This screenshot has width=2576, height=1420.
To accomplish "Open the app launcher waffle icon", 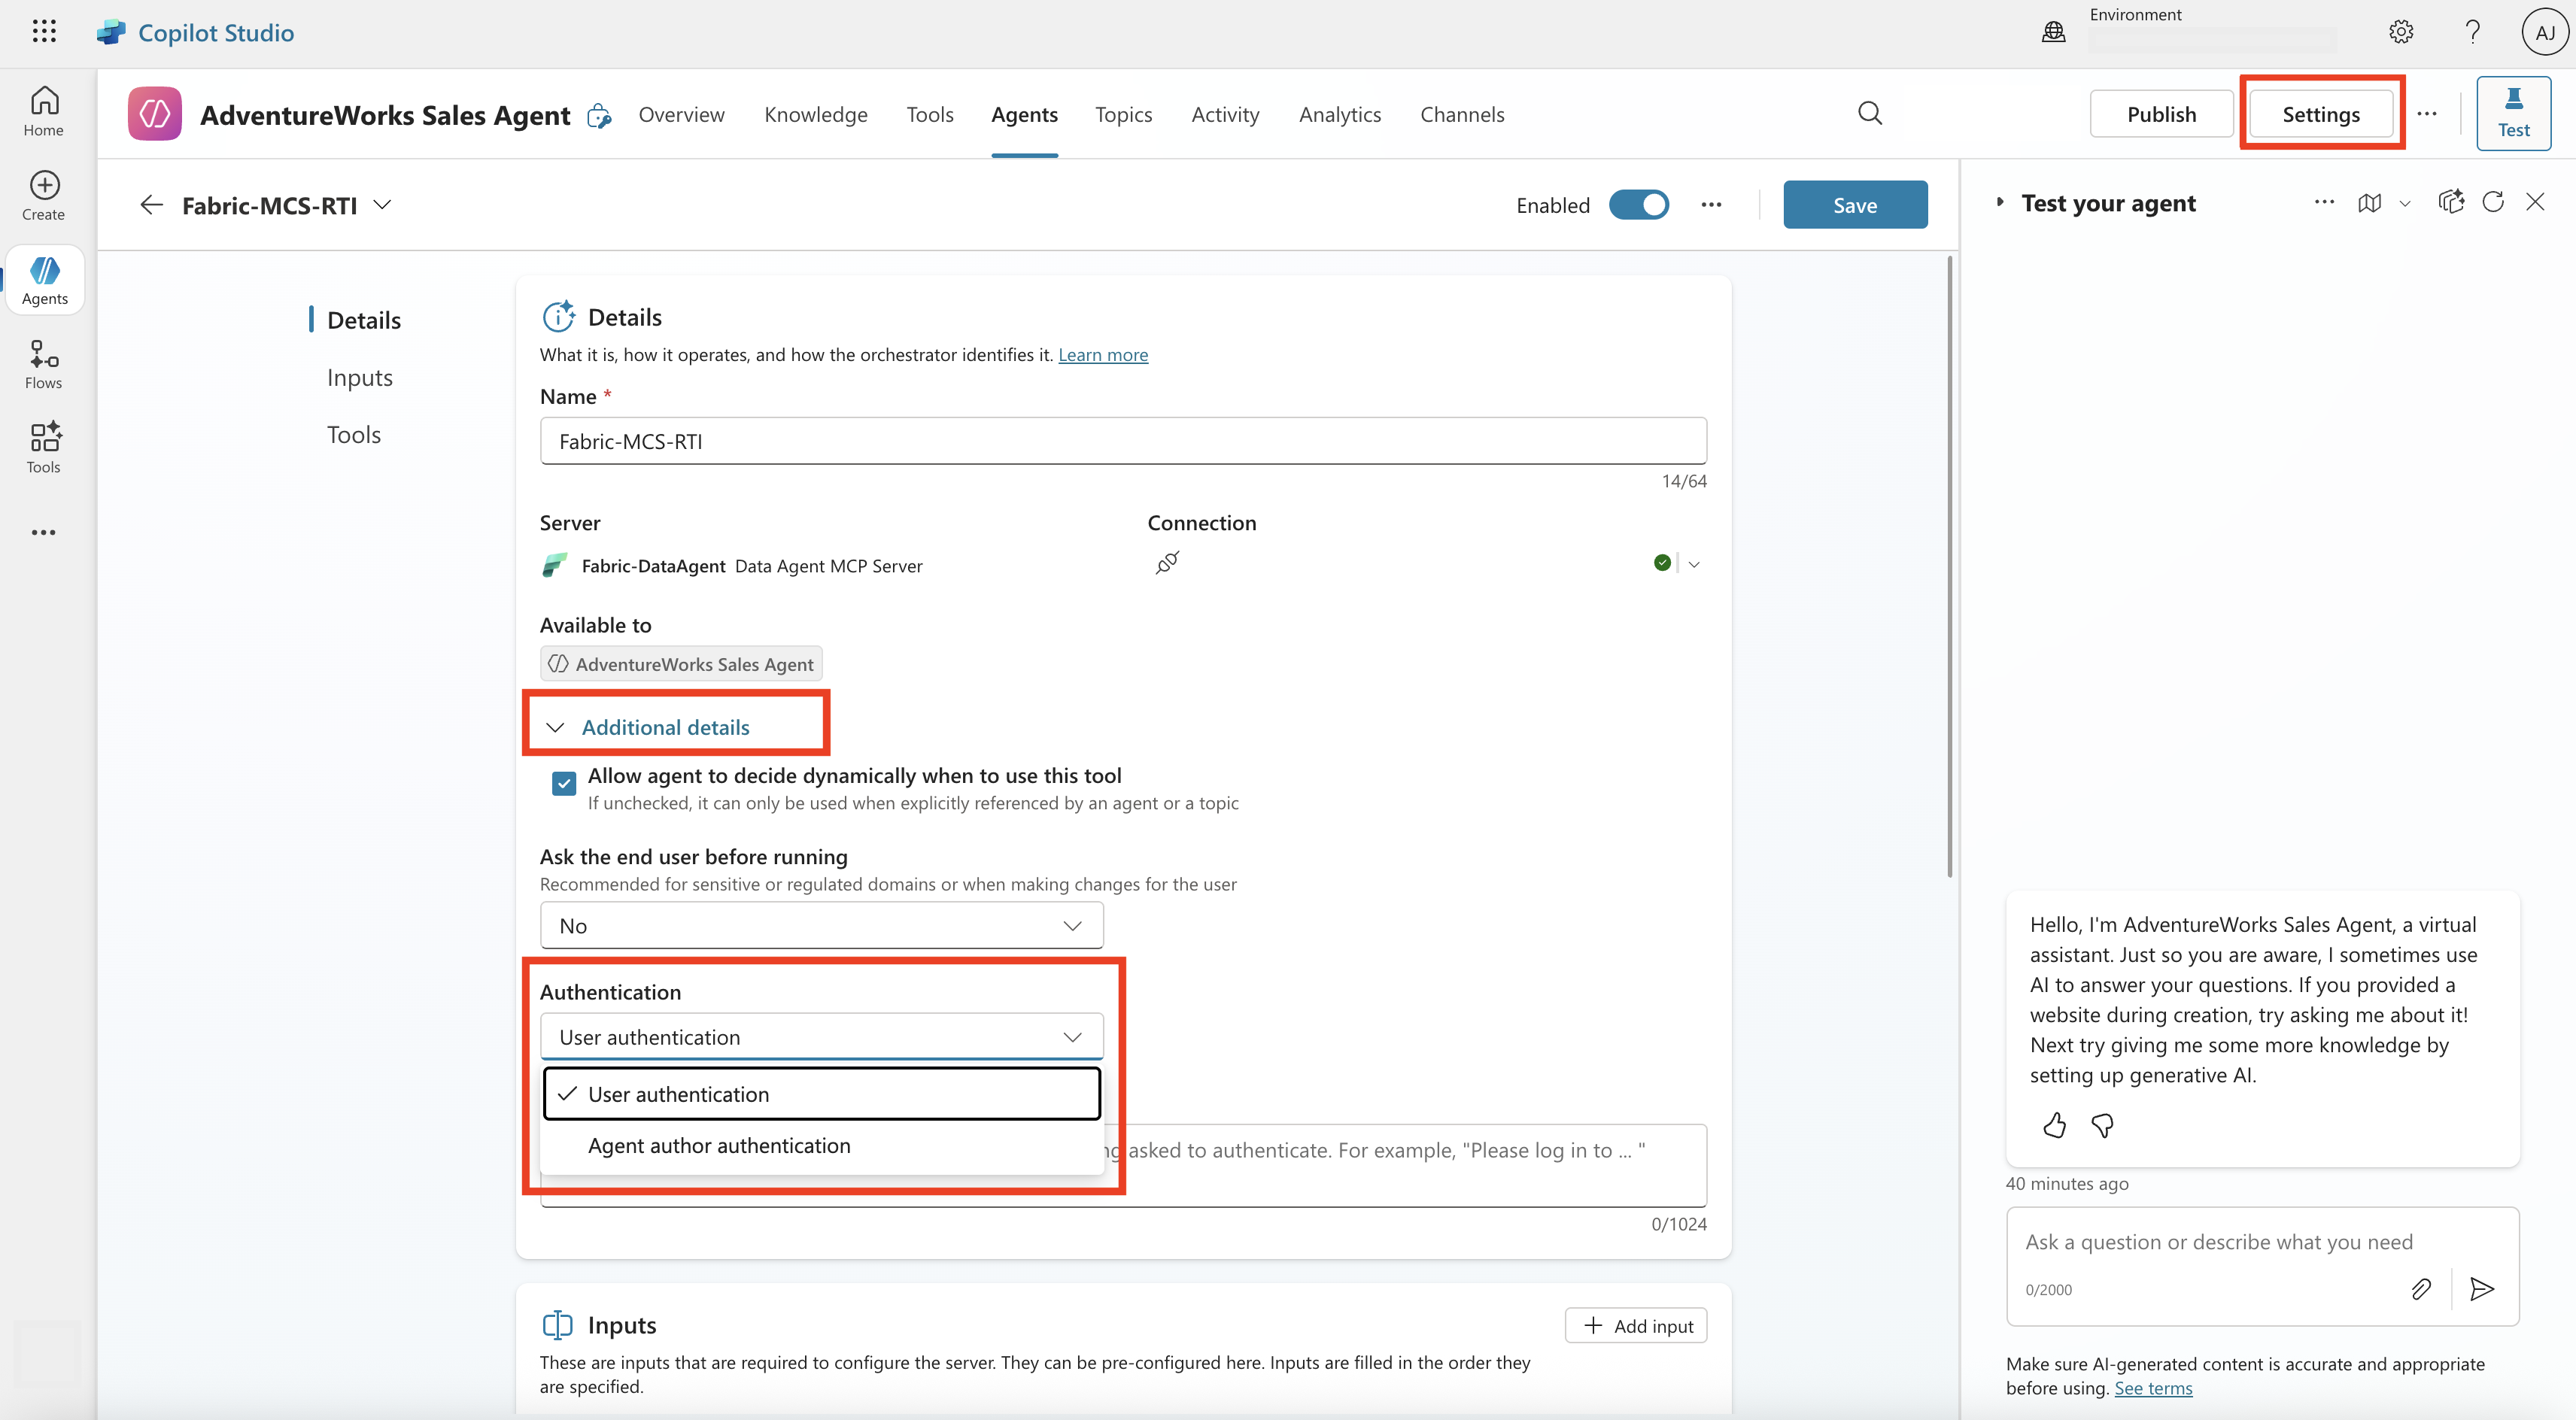I will pos(44,32).
